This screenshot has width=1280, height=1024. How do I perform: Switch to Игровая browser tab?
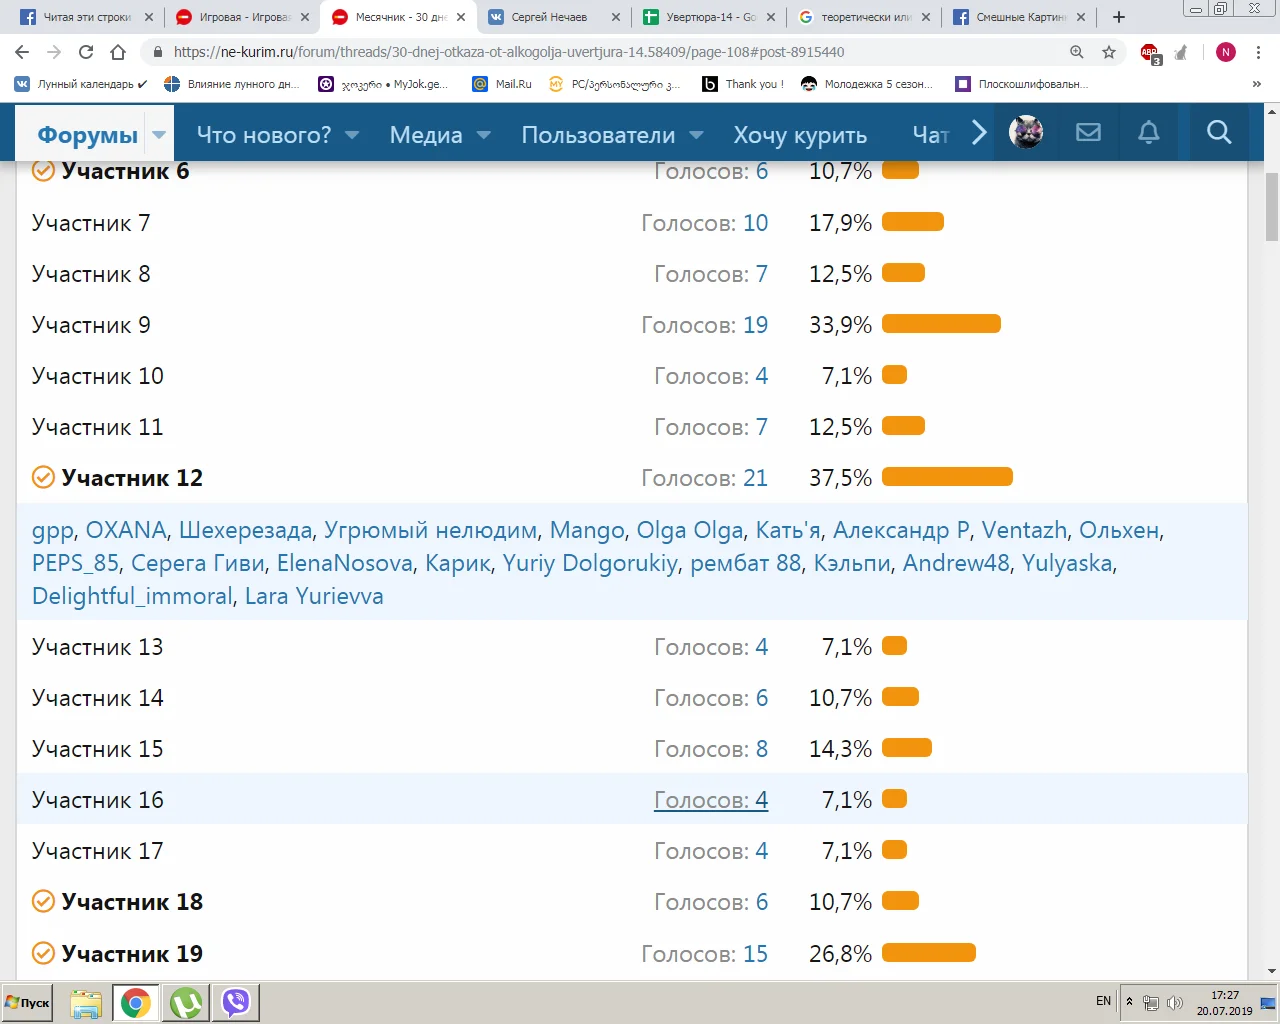pos(245,17)
